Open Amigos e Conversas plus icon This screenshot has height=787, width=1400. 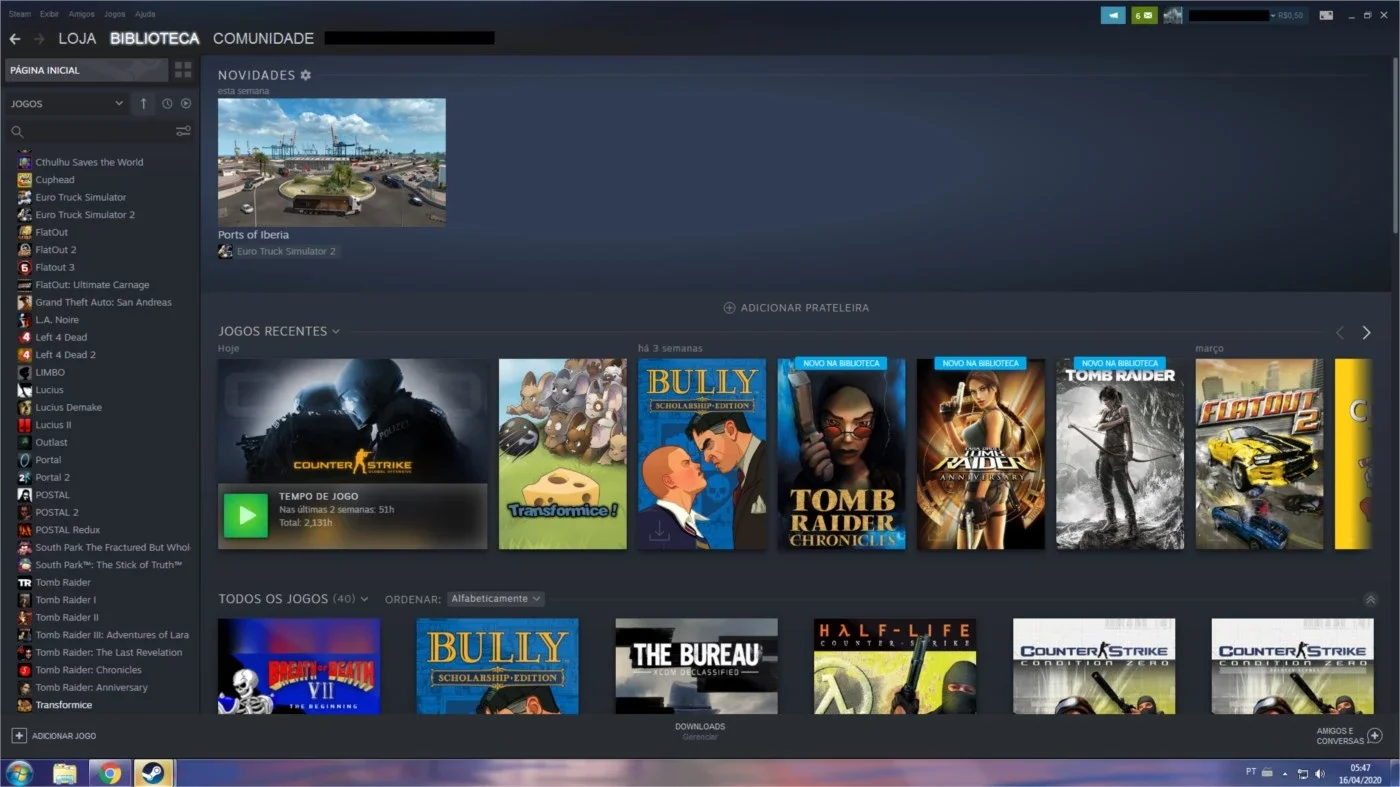coord(1375,735)
